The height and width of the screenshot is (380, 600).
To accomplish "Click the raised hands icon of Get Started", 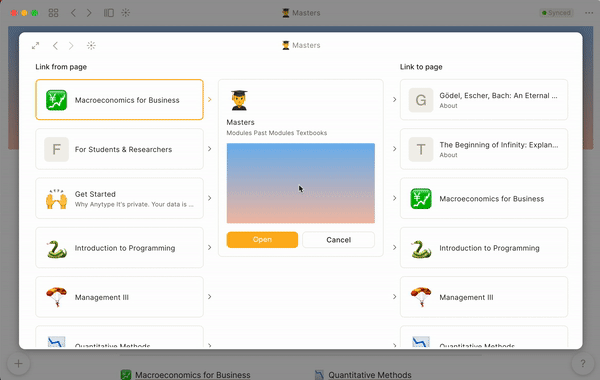I will (57, 199).
